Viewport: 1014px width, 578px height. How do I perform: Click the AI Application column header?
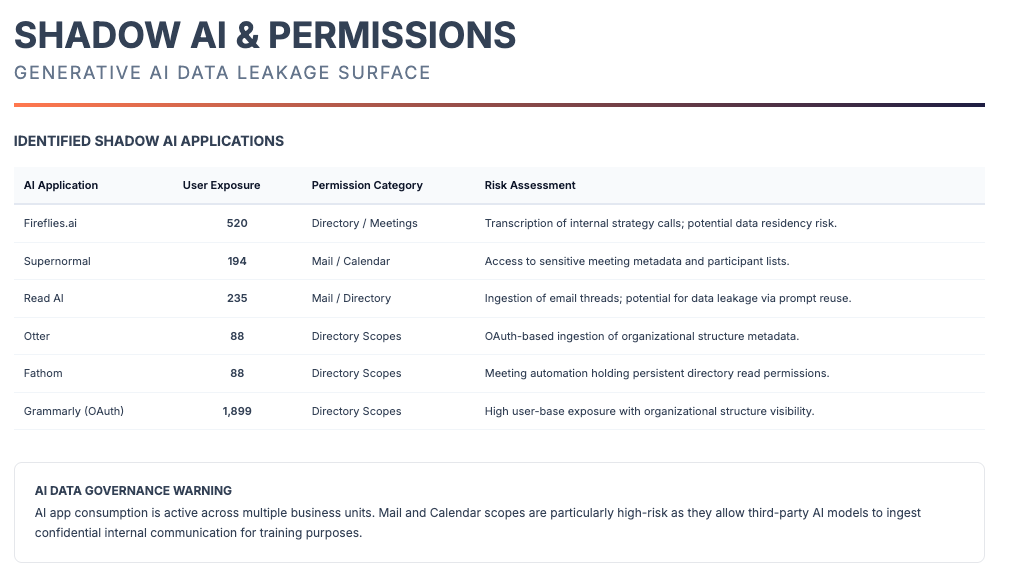coord(61,185)
